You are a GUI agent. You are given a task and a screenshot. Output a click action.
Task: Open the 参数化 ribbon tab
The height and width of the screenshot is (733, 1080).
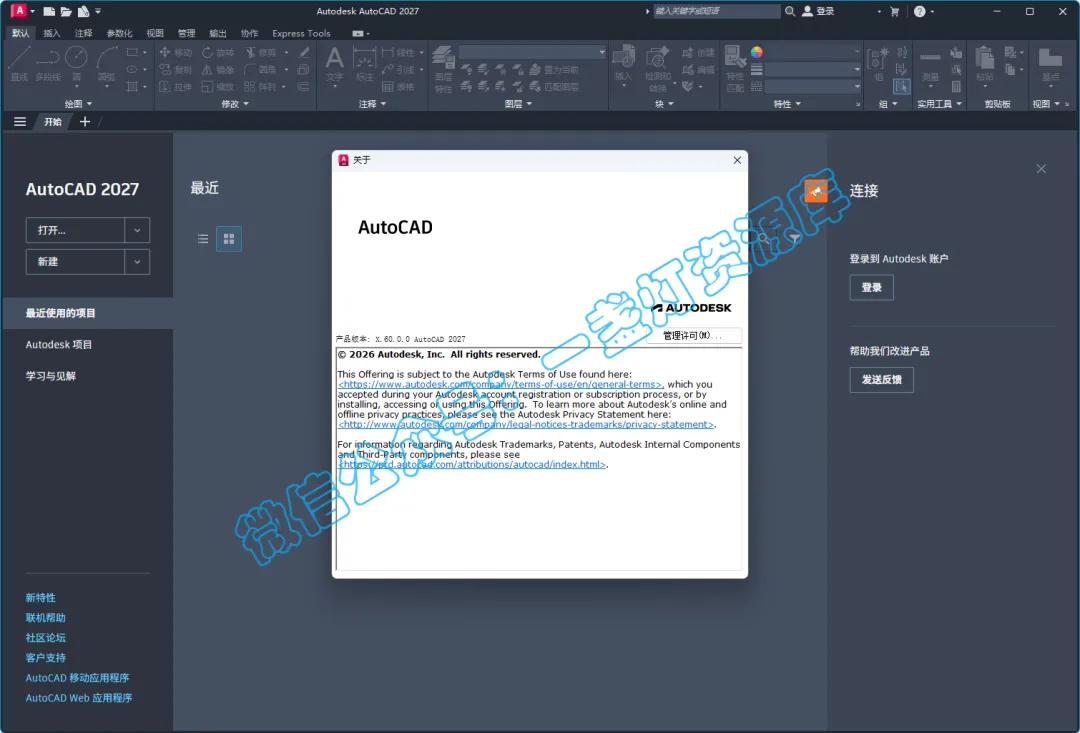[x=119, y=33]
